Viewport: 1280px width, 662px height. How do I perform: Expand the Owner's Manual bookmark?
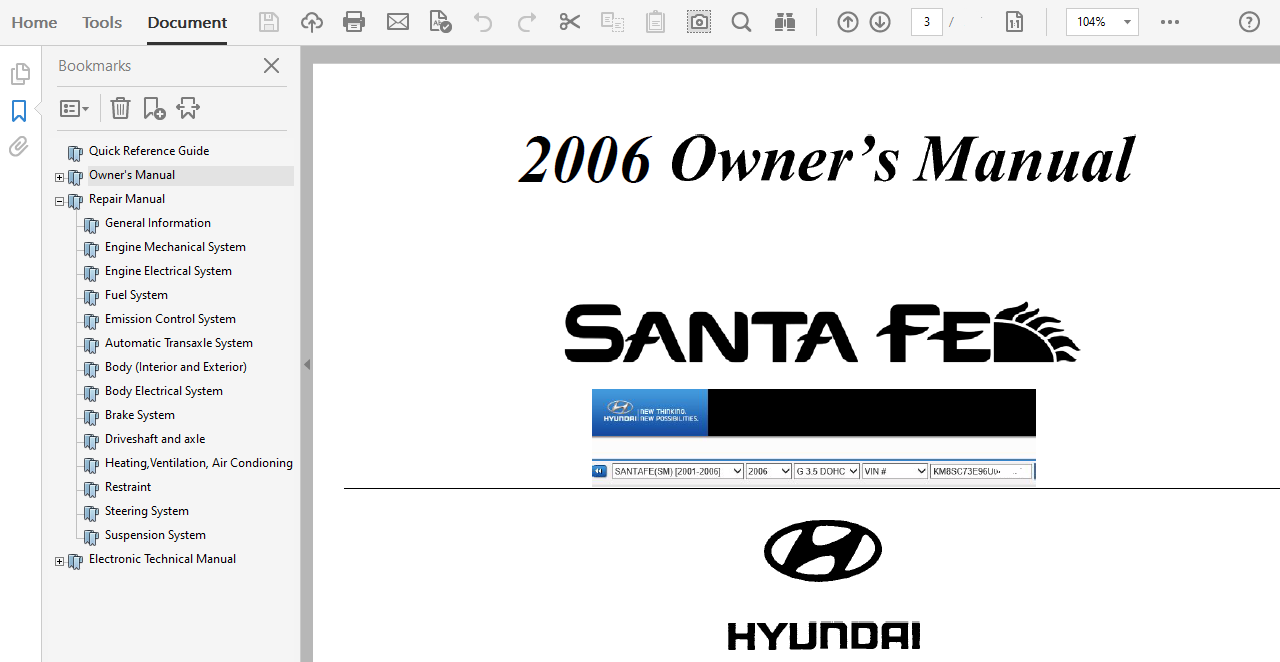59,178
